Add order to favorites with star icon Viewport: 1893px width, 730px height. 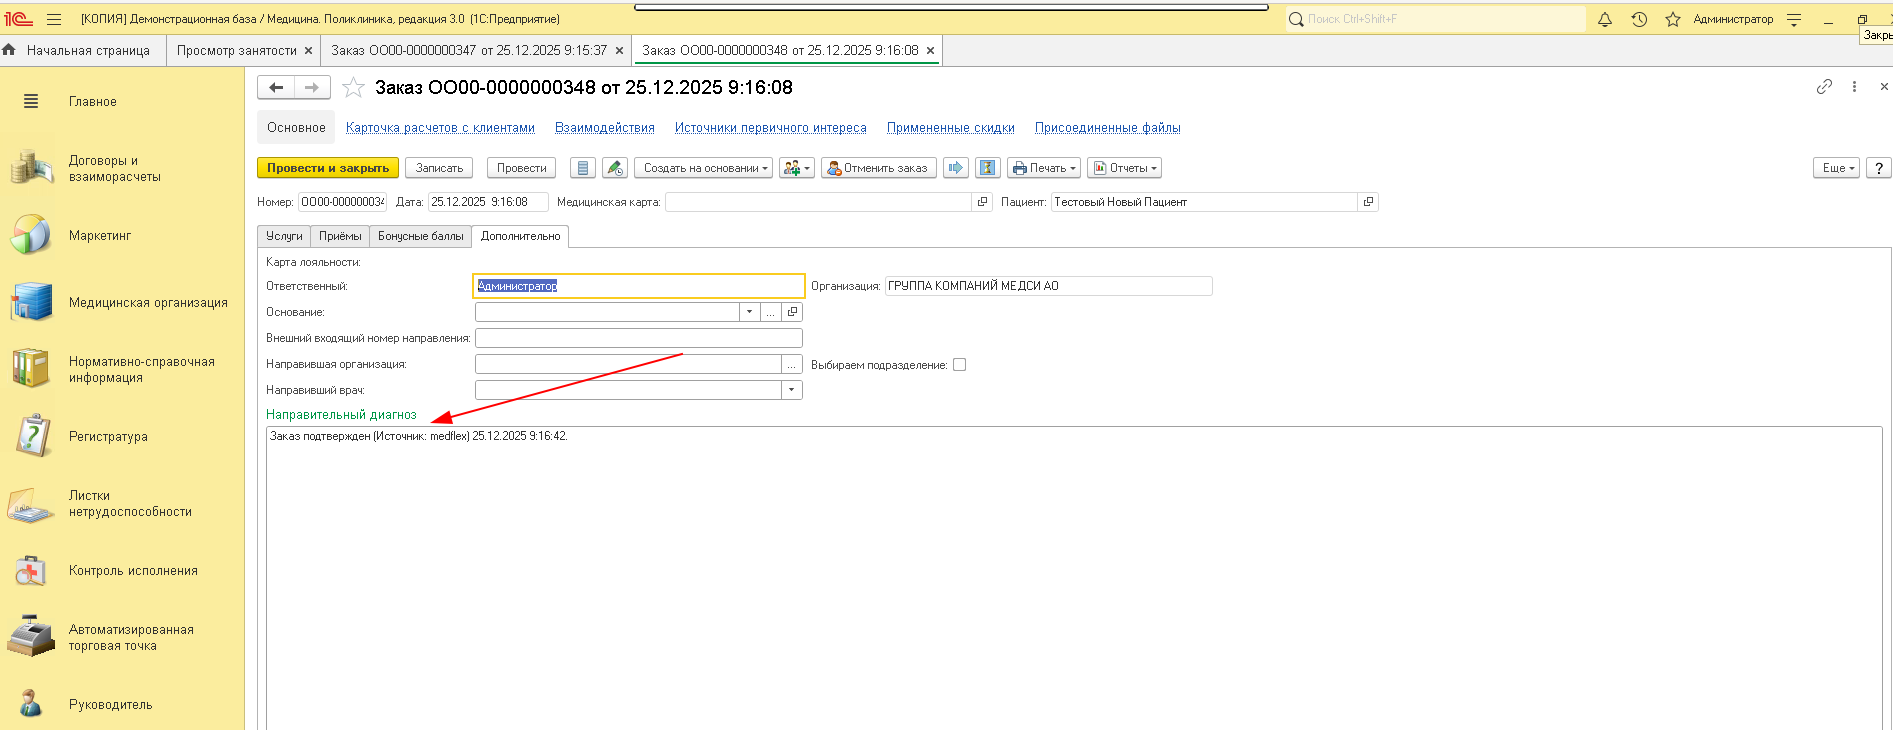(x=353, y=88)
